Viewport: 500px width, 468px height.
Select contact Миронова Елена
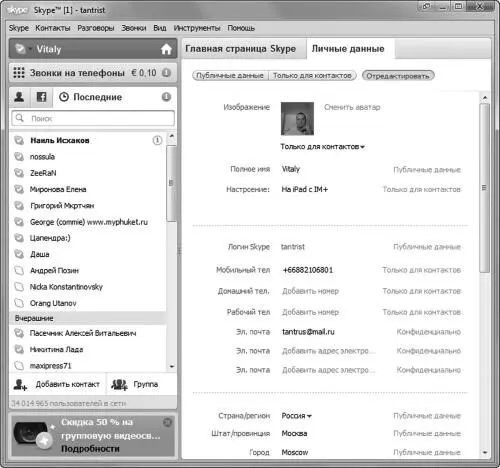pos(87,189)
